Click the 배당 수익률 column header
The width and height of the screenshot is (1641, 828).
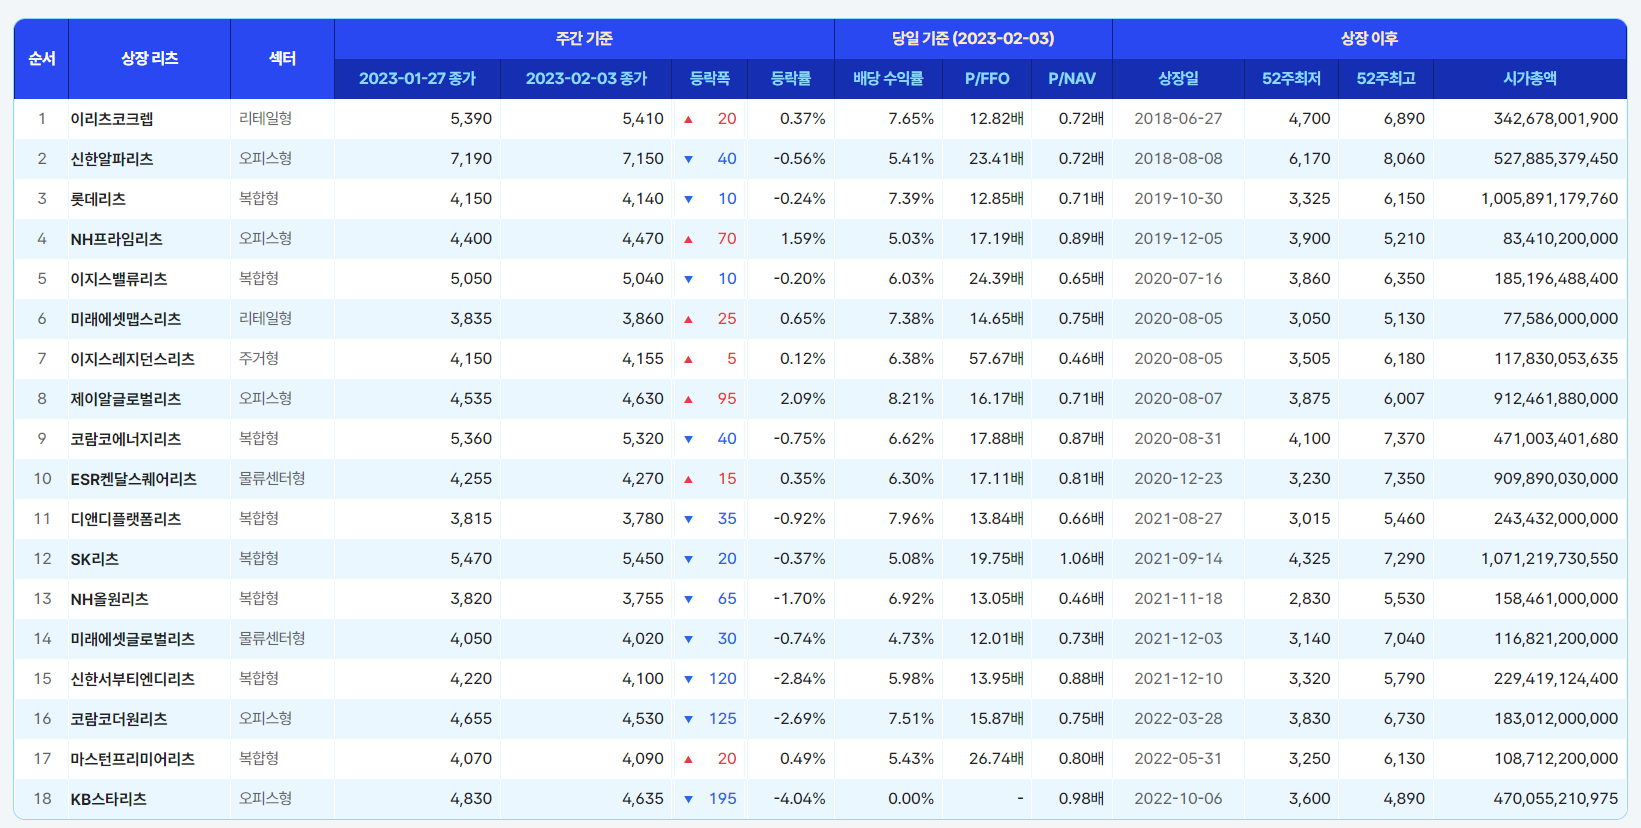tap(888, 79)
